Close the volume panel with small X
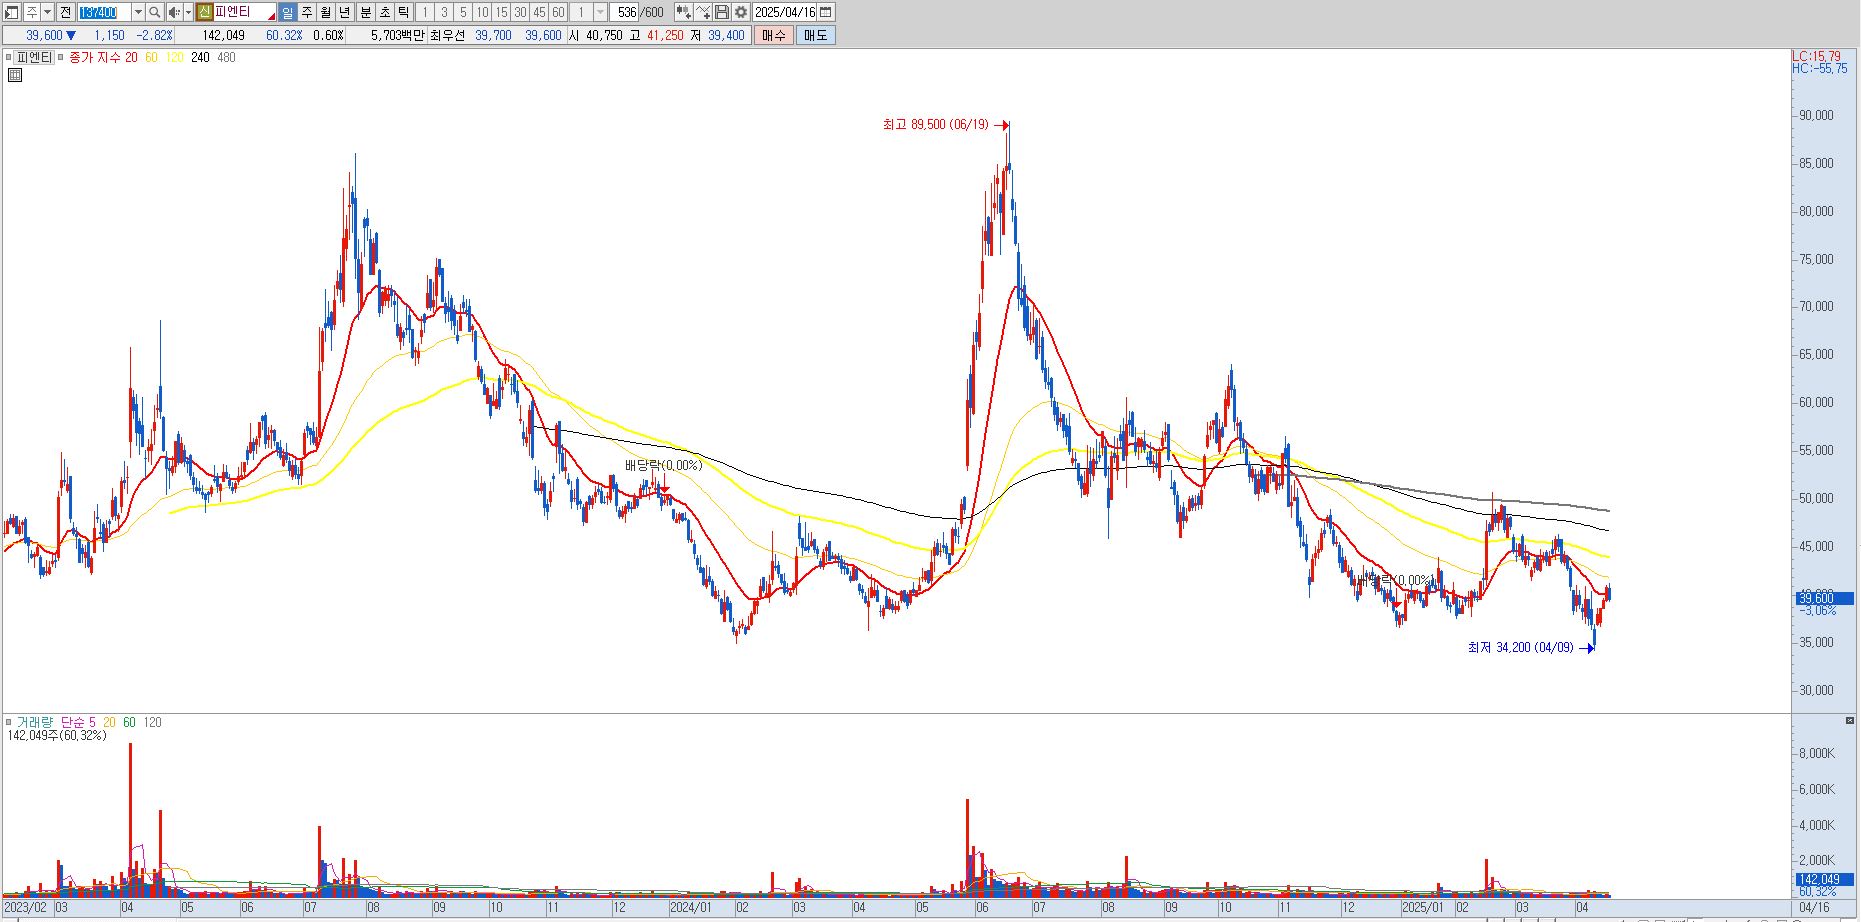Screen dimensions: 1861x922 pos(1849,721)
